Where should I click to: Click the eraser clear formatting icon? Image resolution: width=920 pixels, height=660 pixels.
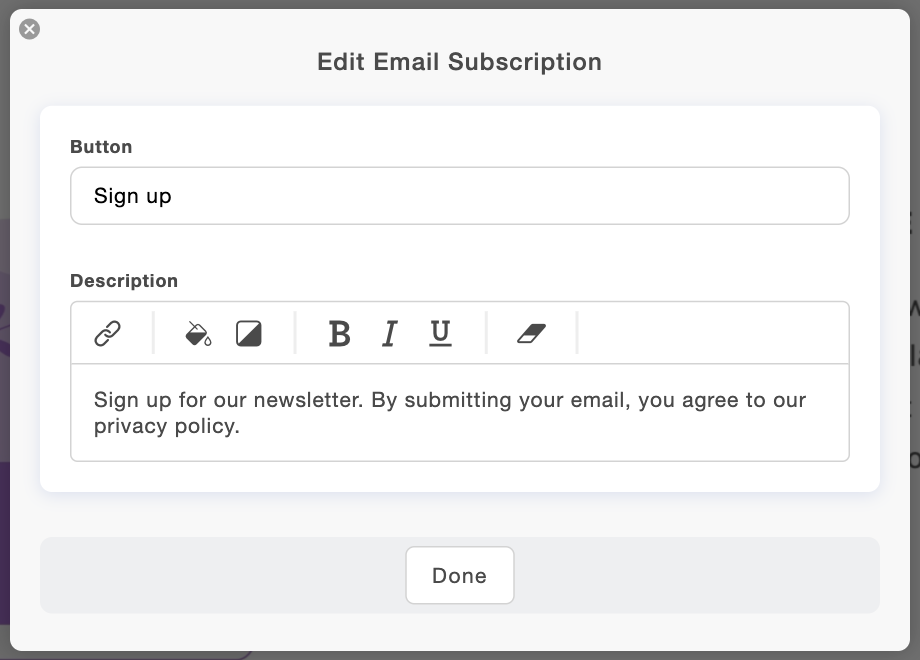[531, 333]
